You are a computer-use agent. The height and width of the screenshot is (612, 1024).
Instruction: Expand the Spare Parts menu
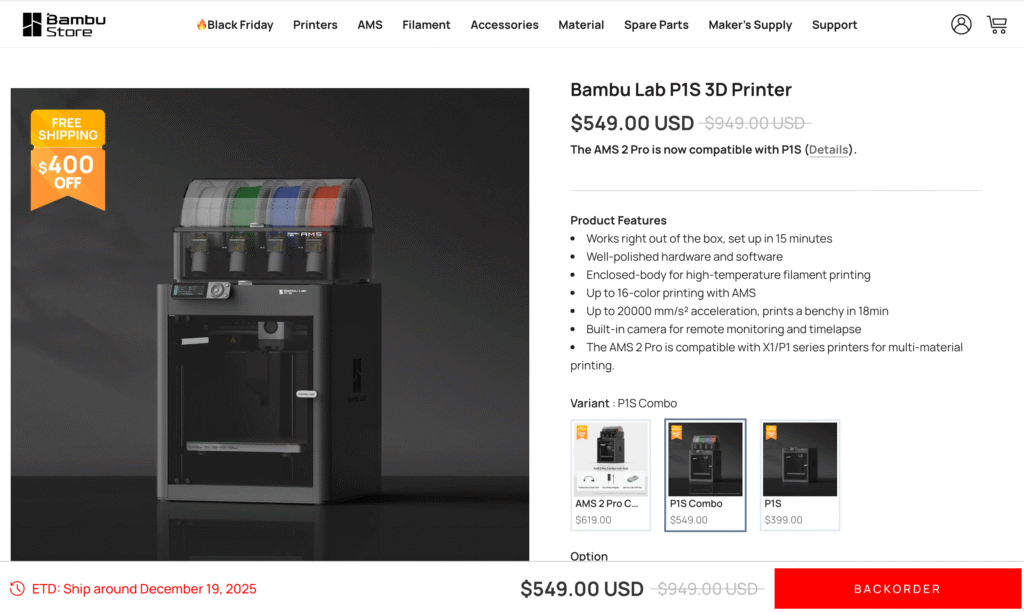656,25
